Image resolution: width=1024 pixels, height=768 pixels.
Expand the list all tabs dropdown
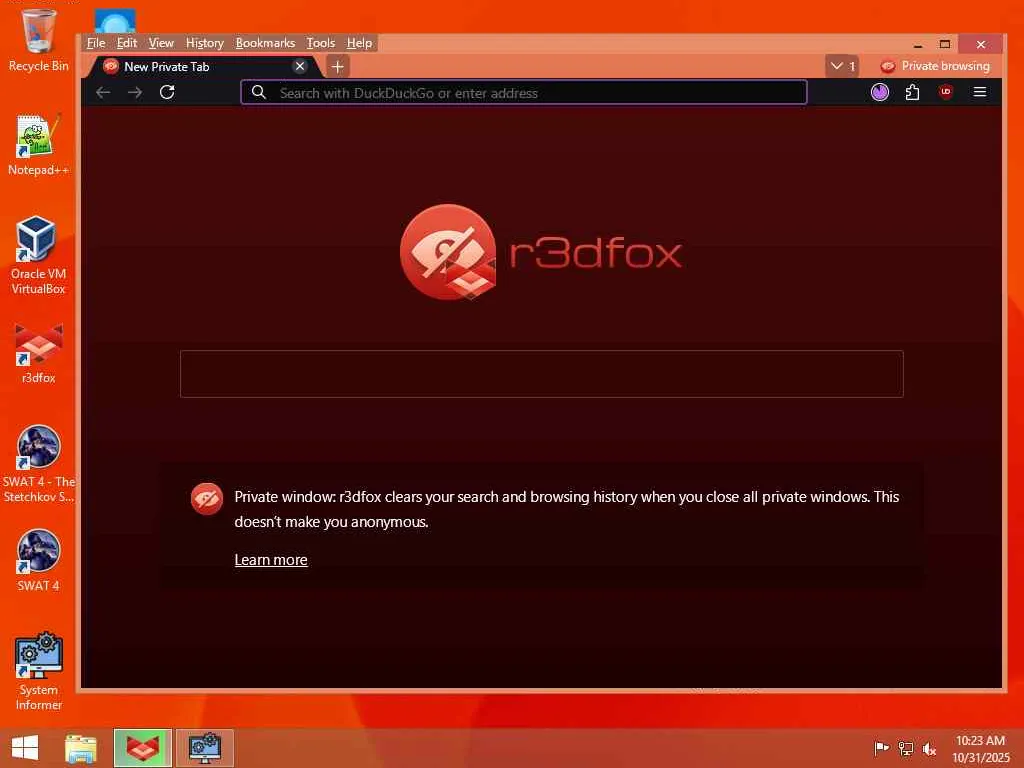[x=842, y=66]
